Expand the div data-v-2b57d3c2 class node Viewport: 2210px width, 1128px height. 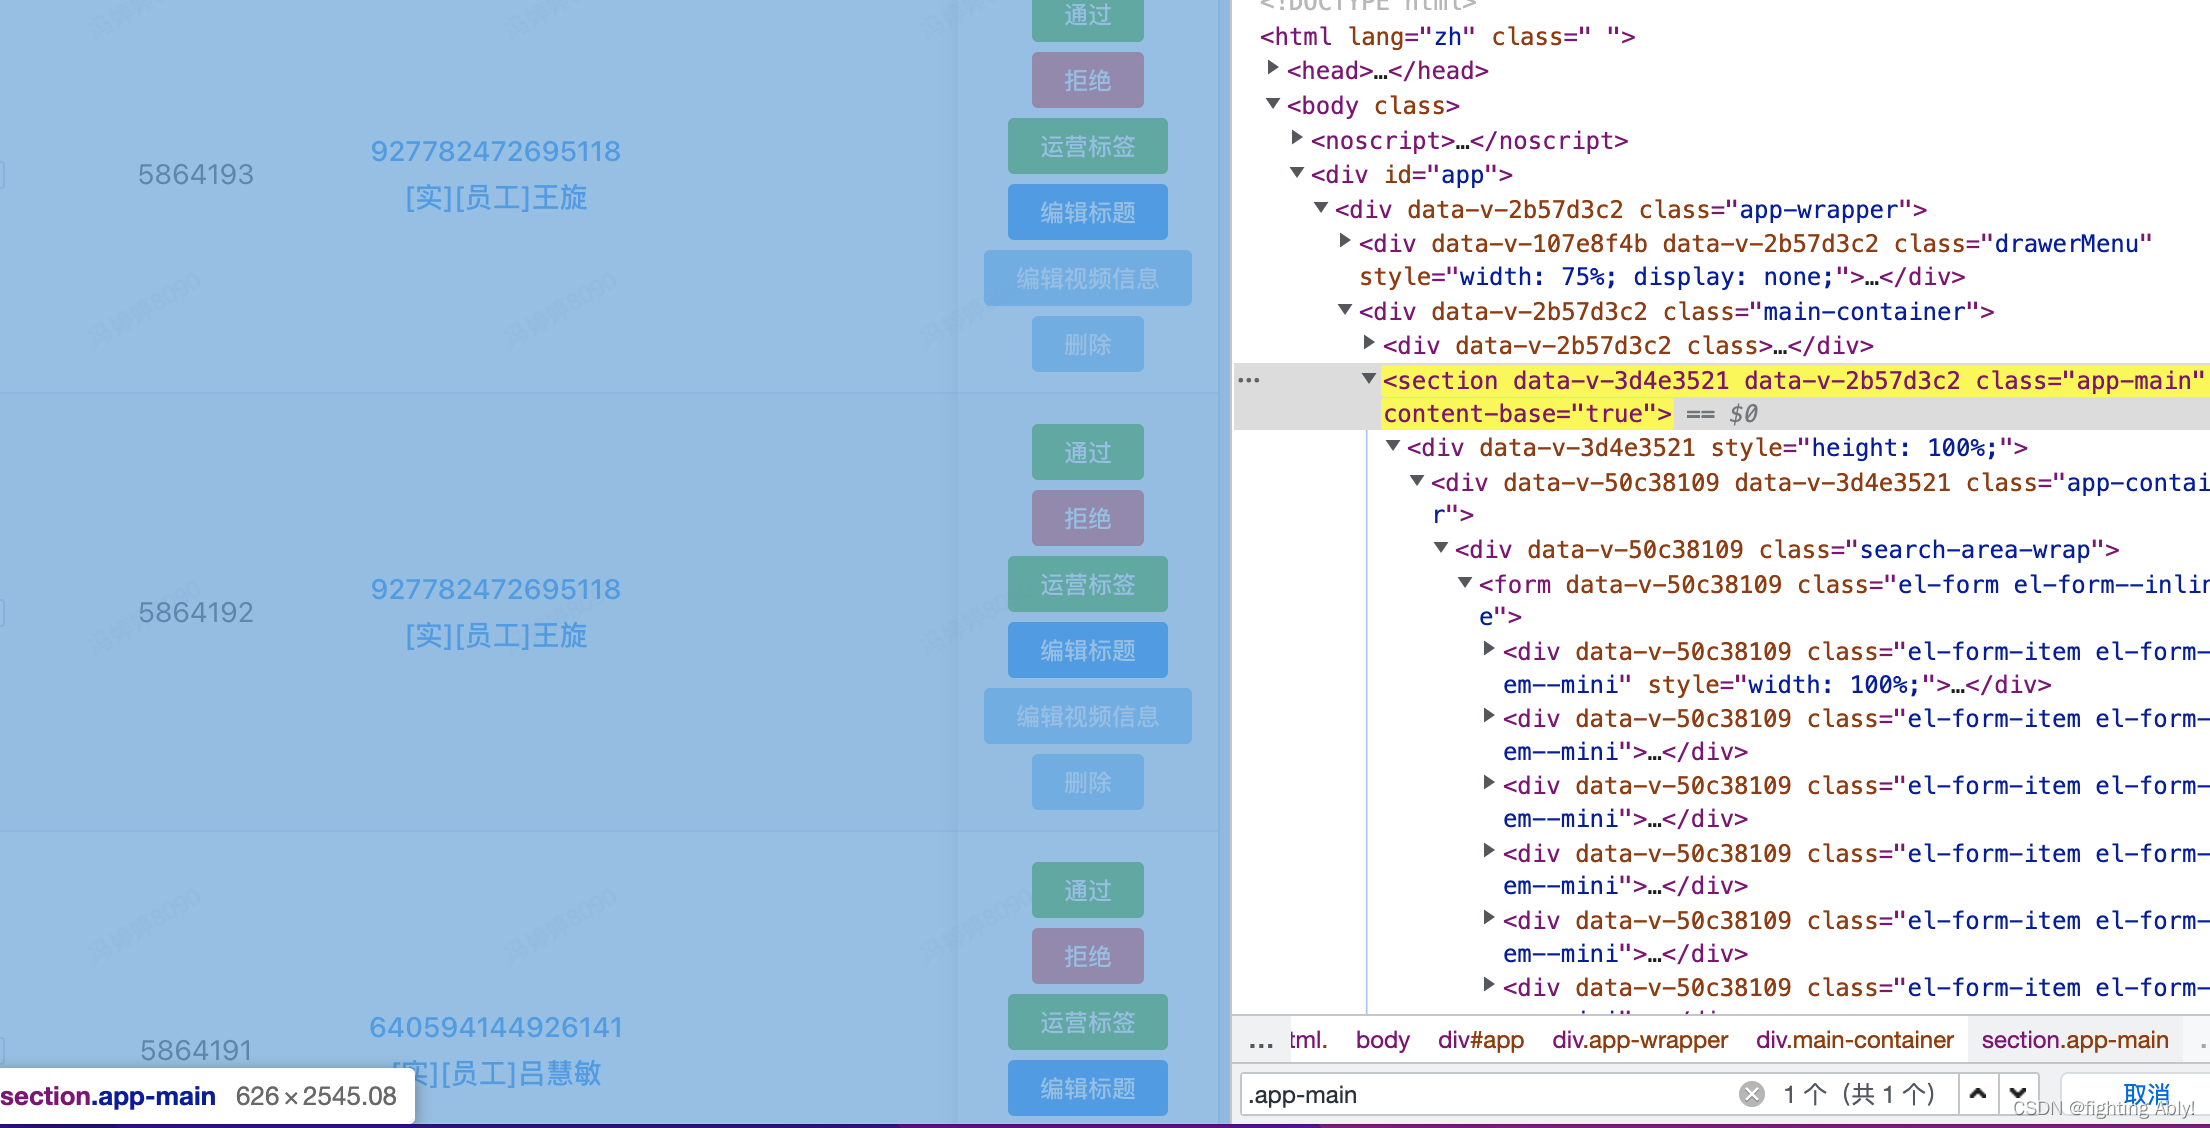click(1369, 343)
